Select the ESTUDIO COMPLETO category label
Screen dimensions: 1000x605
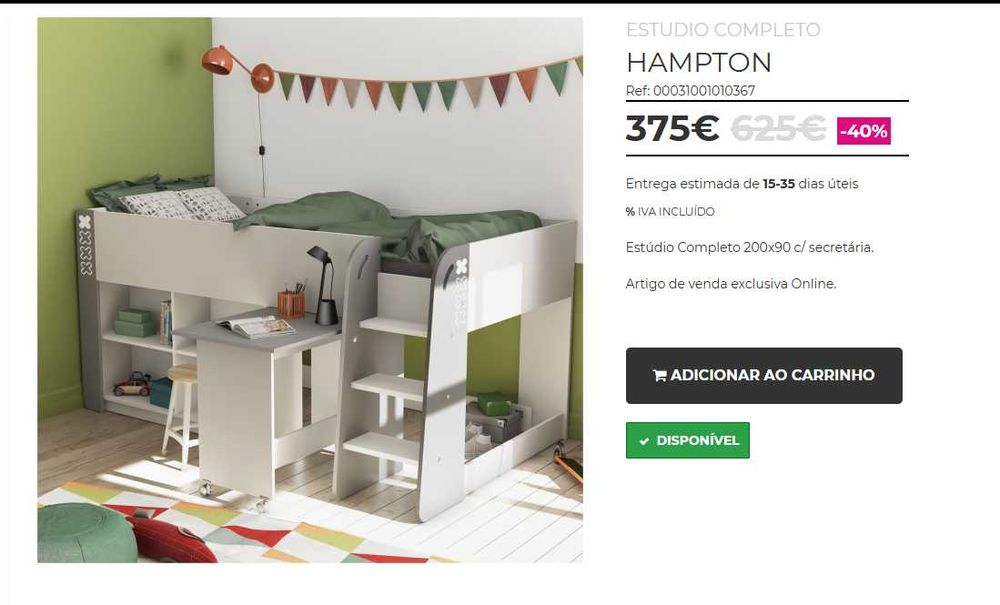click(723, 30)
